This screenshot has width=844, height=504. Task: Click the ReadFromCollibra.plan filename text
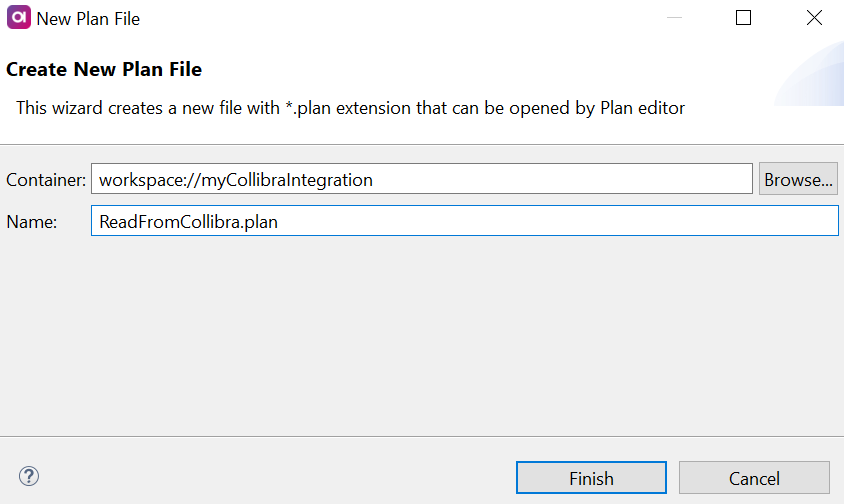188,222
